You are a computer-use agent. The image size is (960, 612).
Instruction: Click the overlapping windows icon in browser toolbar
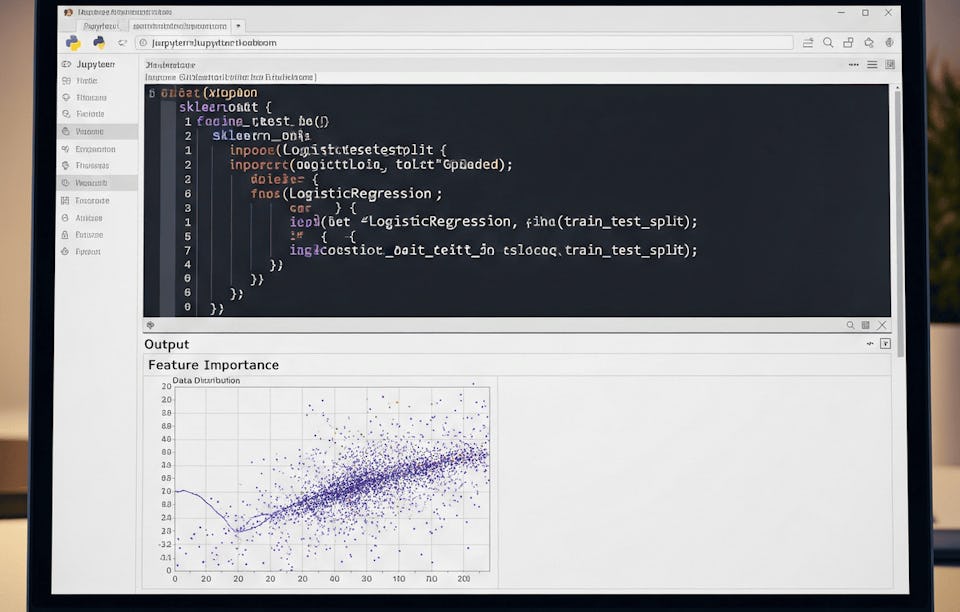pyautogui.click(x=849, y=43)
